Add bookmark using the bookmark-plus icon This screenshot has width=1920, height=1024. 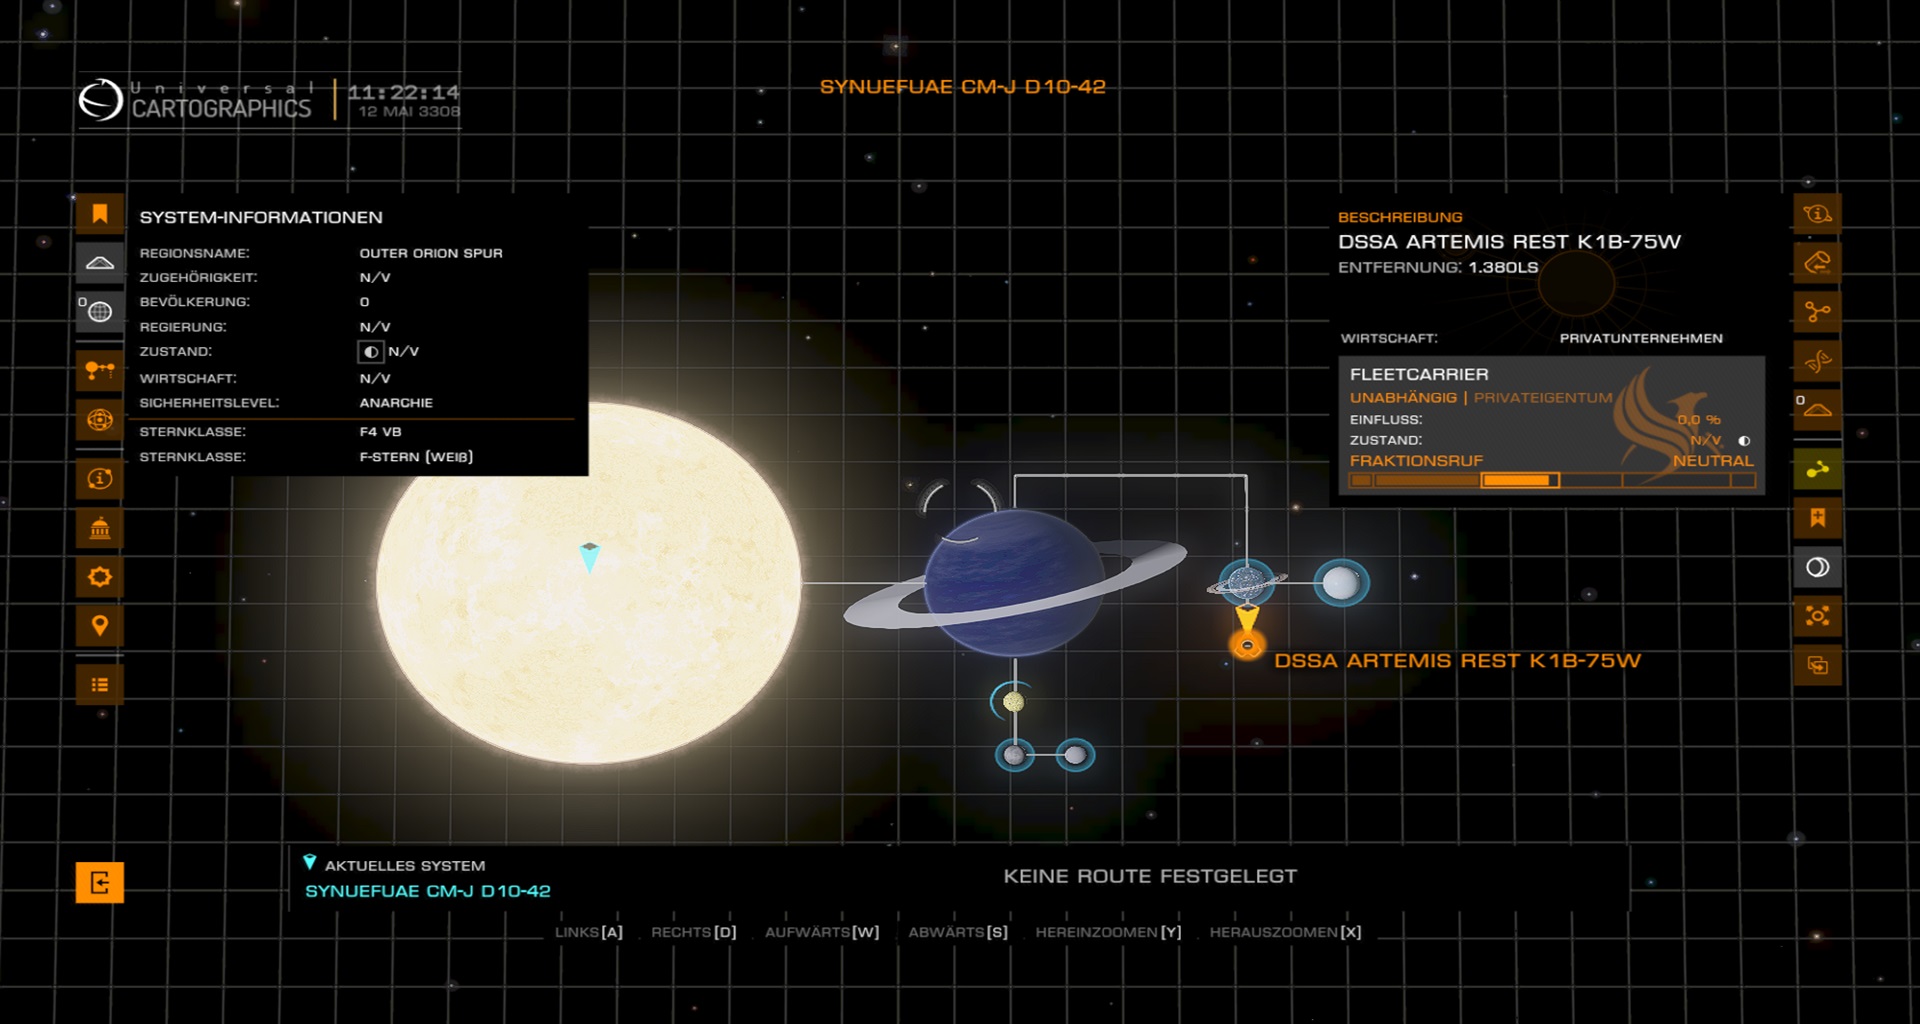(x=1817, y=518)
